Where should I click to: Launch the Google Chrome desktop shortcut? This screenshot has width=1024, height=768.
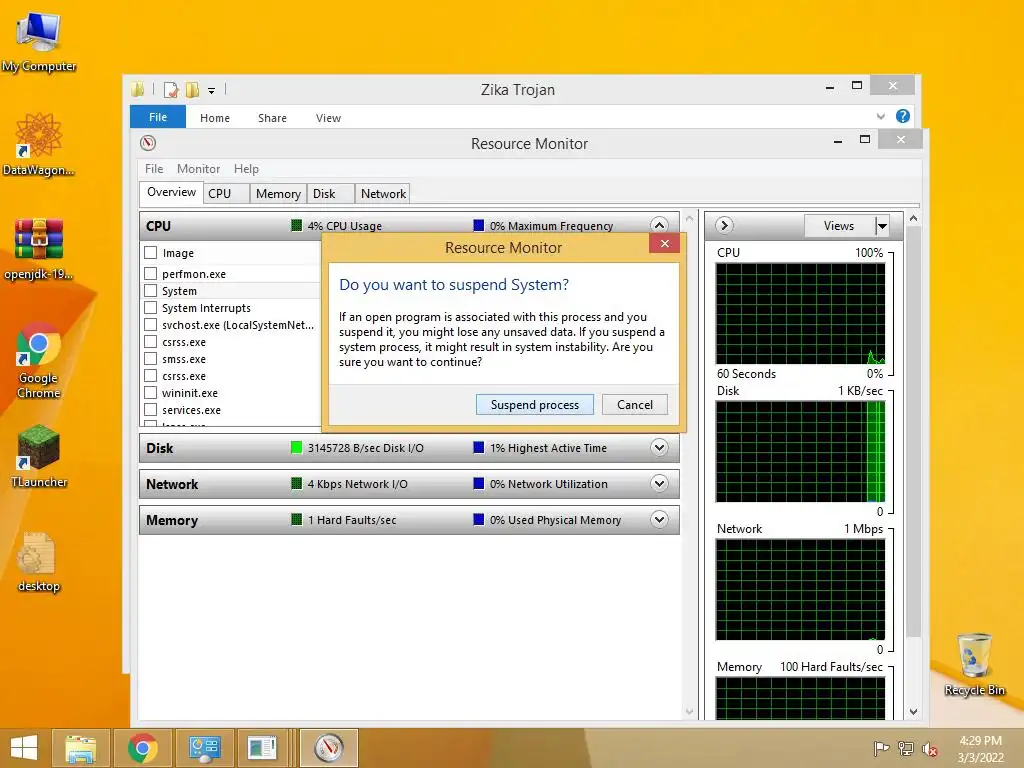[39, 360]
